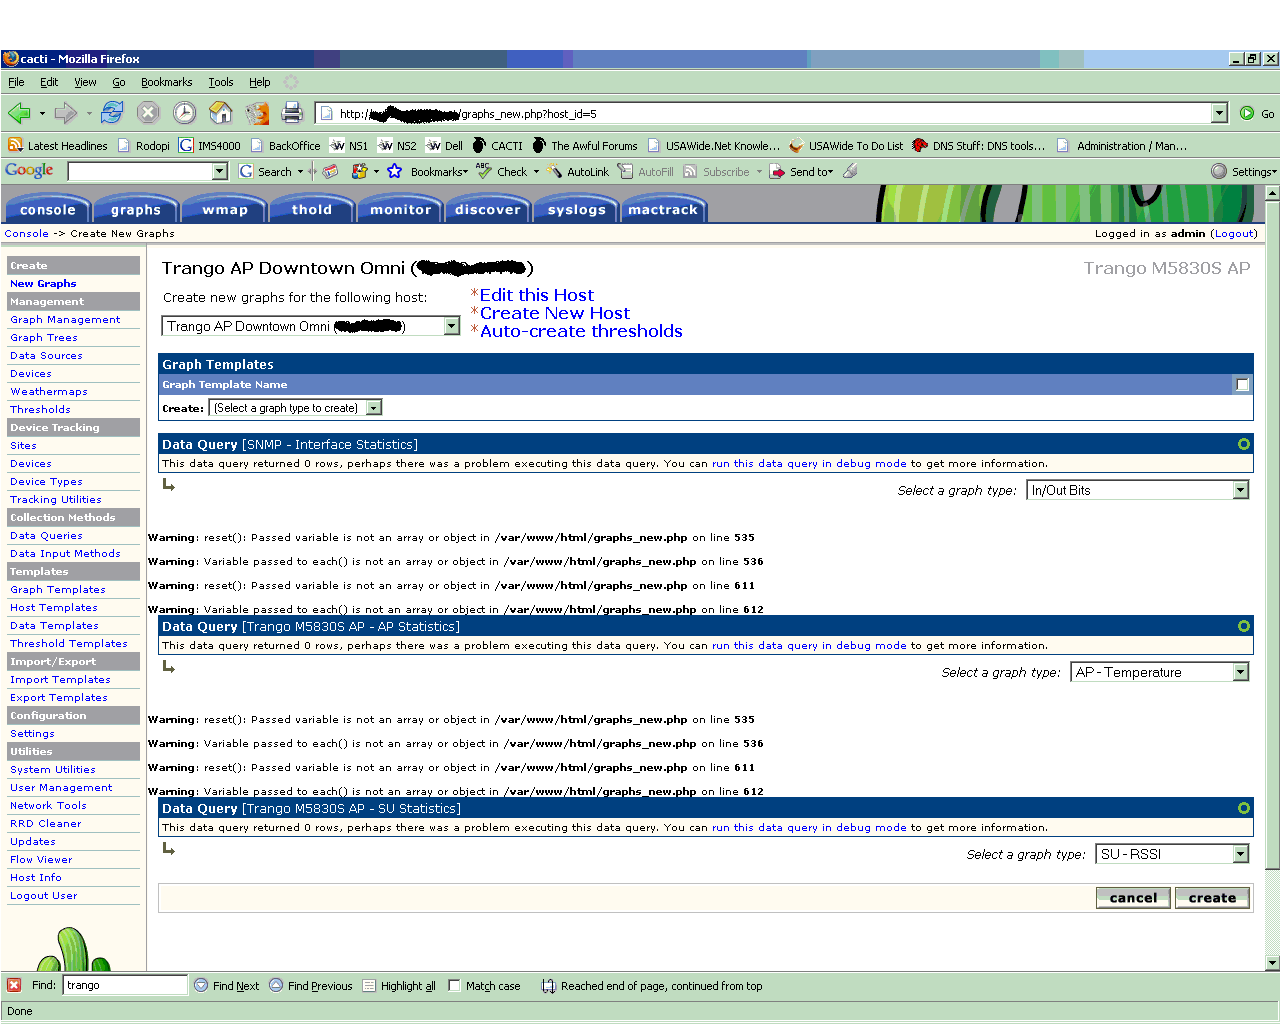The width and height of the screenshot is (1280, 1024).
Task: Reload the SU Statistics data query
Action: (x=1244, y=808)
